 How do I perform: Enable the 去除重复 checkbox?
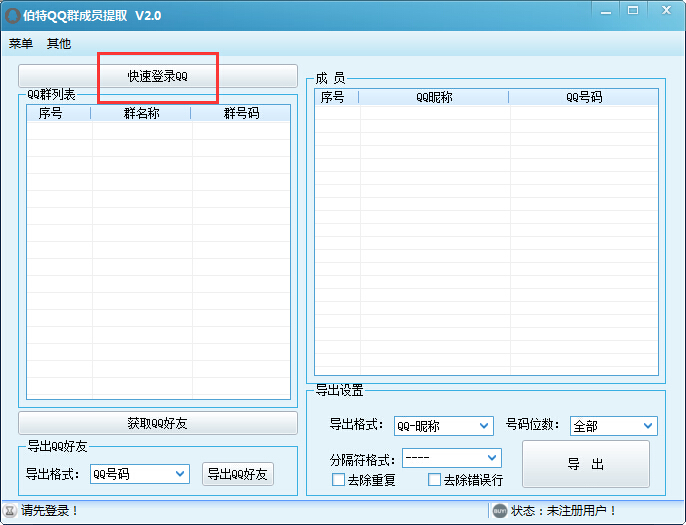coord(338,480)
